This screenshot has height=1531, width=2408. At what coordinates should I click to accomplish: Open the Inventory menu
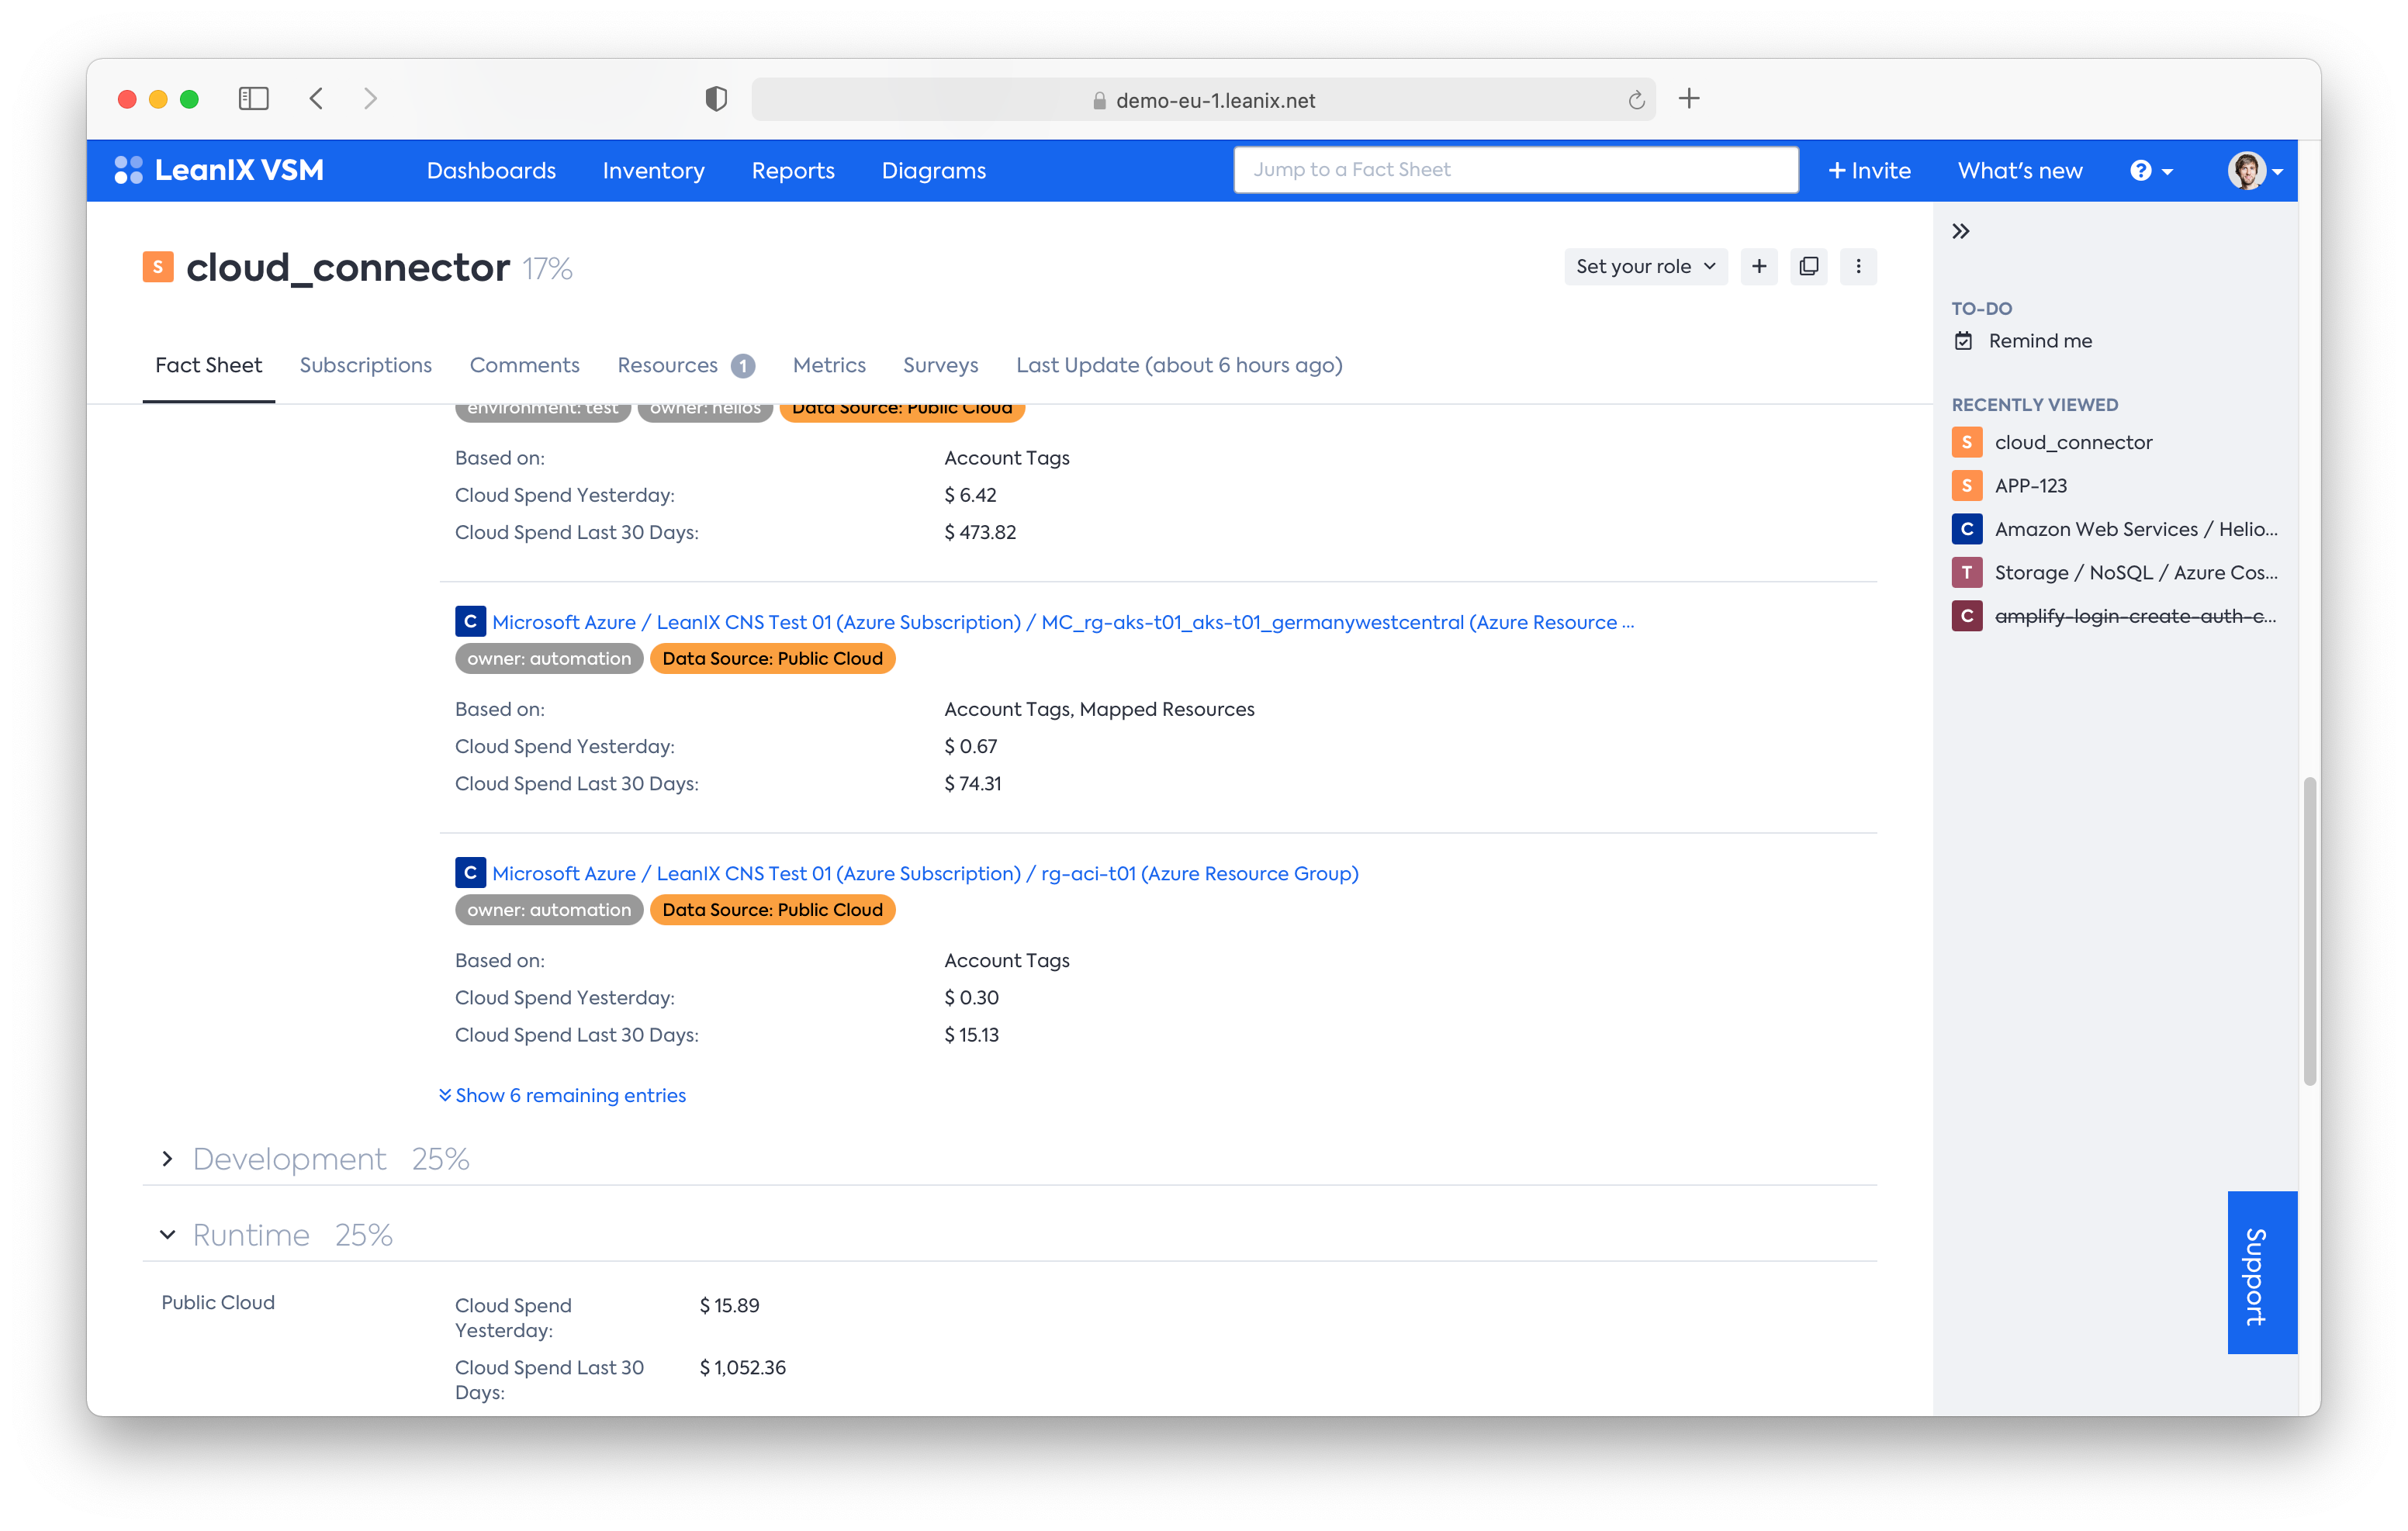653,171
